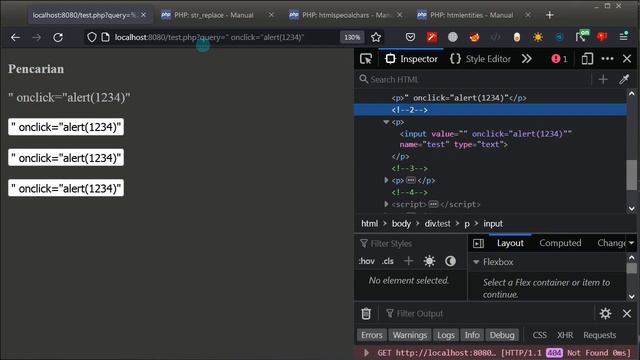This screenshot has width=640, height=360.
Task: Clear the web console output
Action: pyautogui.click(x=366, y=313)
